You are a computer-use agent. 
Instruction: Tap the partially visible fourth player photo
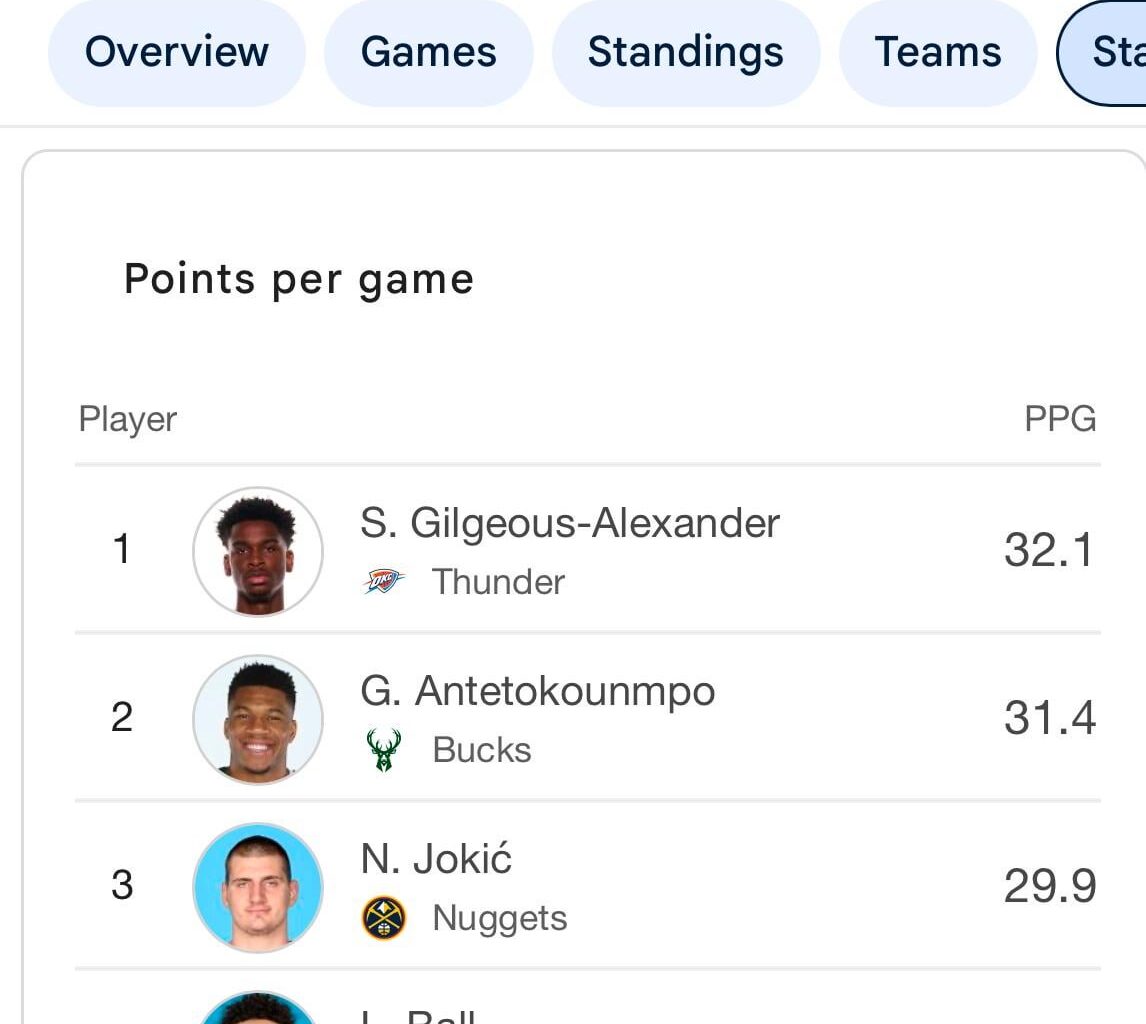click(258, 1008)
